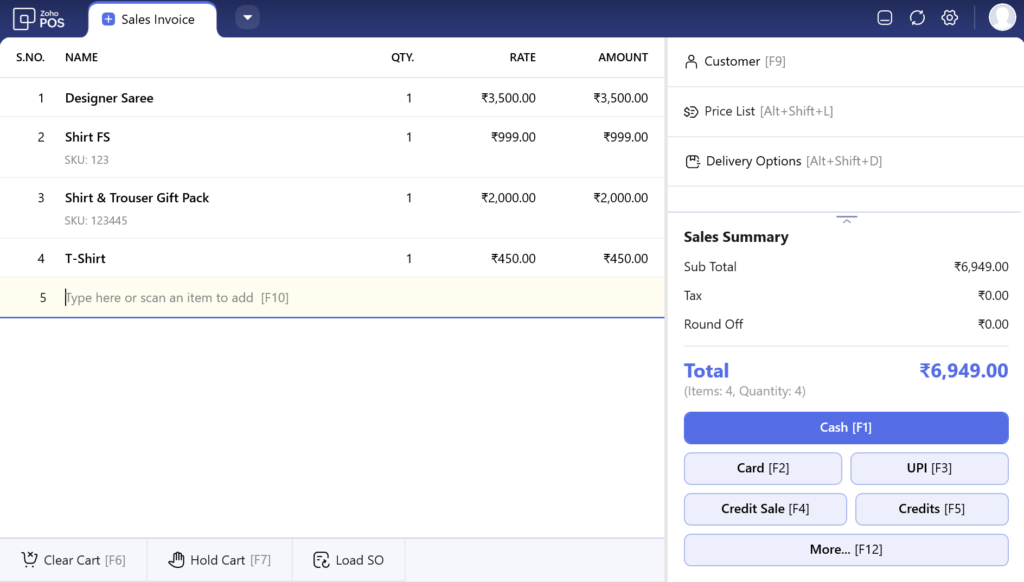Click the plus icon on Sales Invoice tab
The image size is (1024, 582).
108,20
